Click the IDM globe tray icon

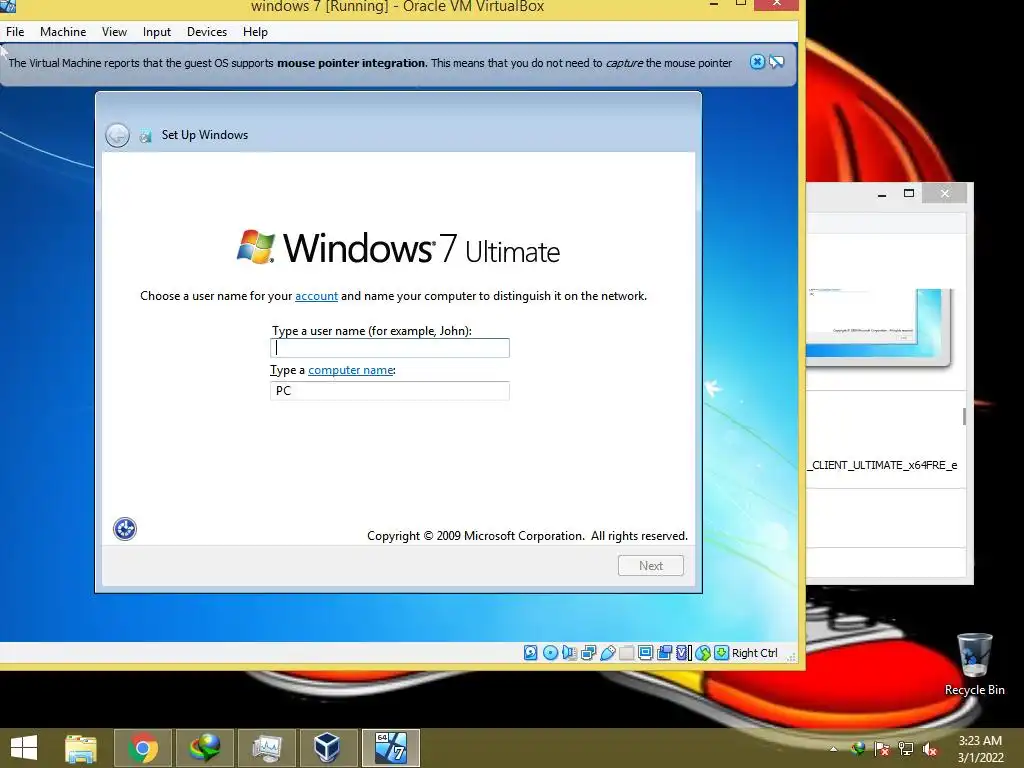tap(858, 749)
